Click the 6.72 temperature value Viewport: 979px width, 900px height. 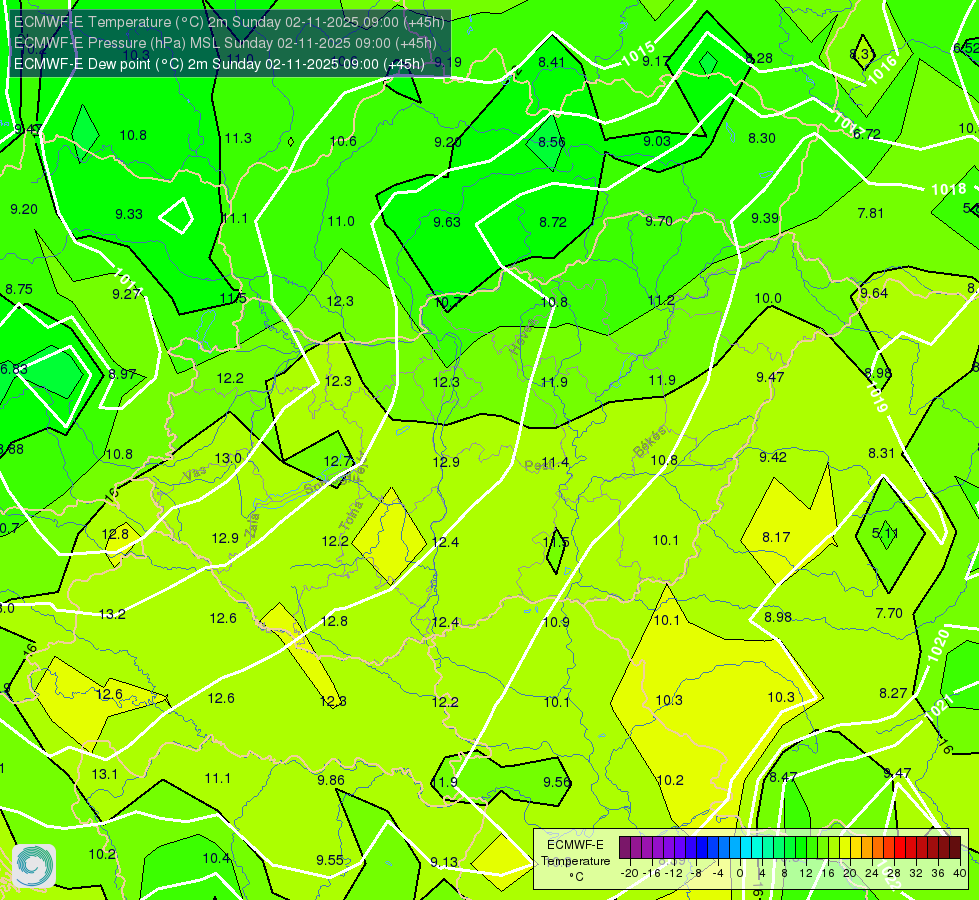pos(867,134)
